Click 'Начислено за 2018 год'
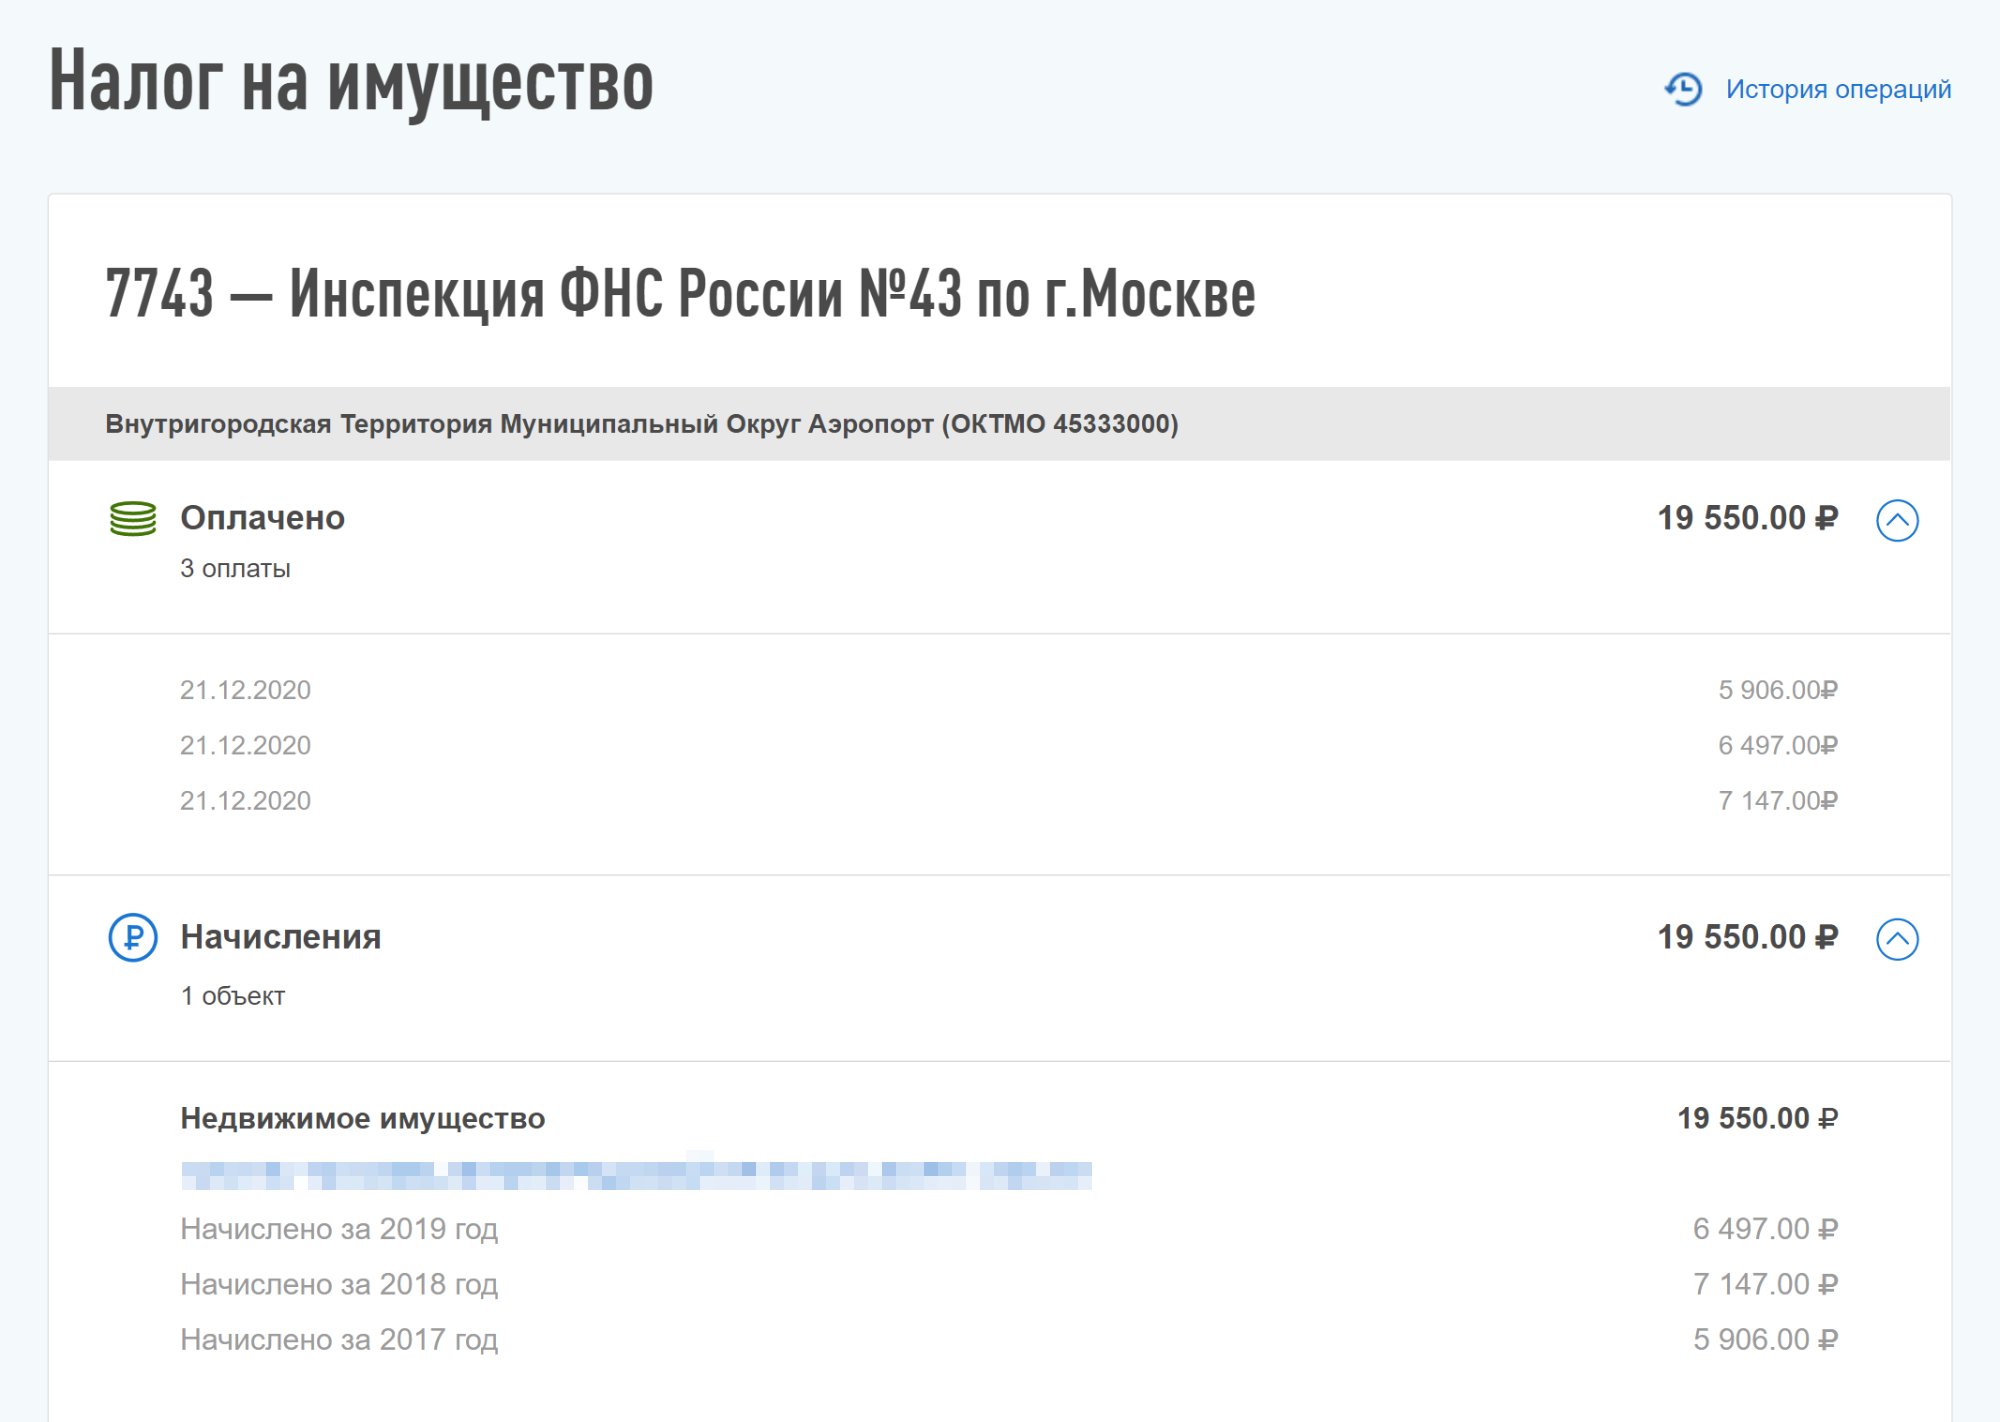The height and width of the screenshot is (1422, 2000). tap(339, 1284)
